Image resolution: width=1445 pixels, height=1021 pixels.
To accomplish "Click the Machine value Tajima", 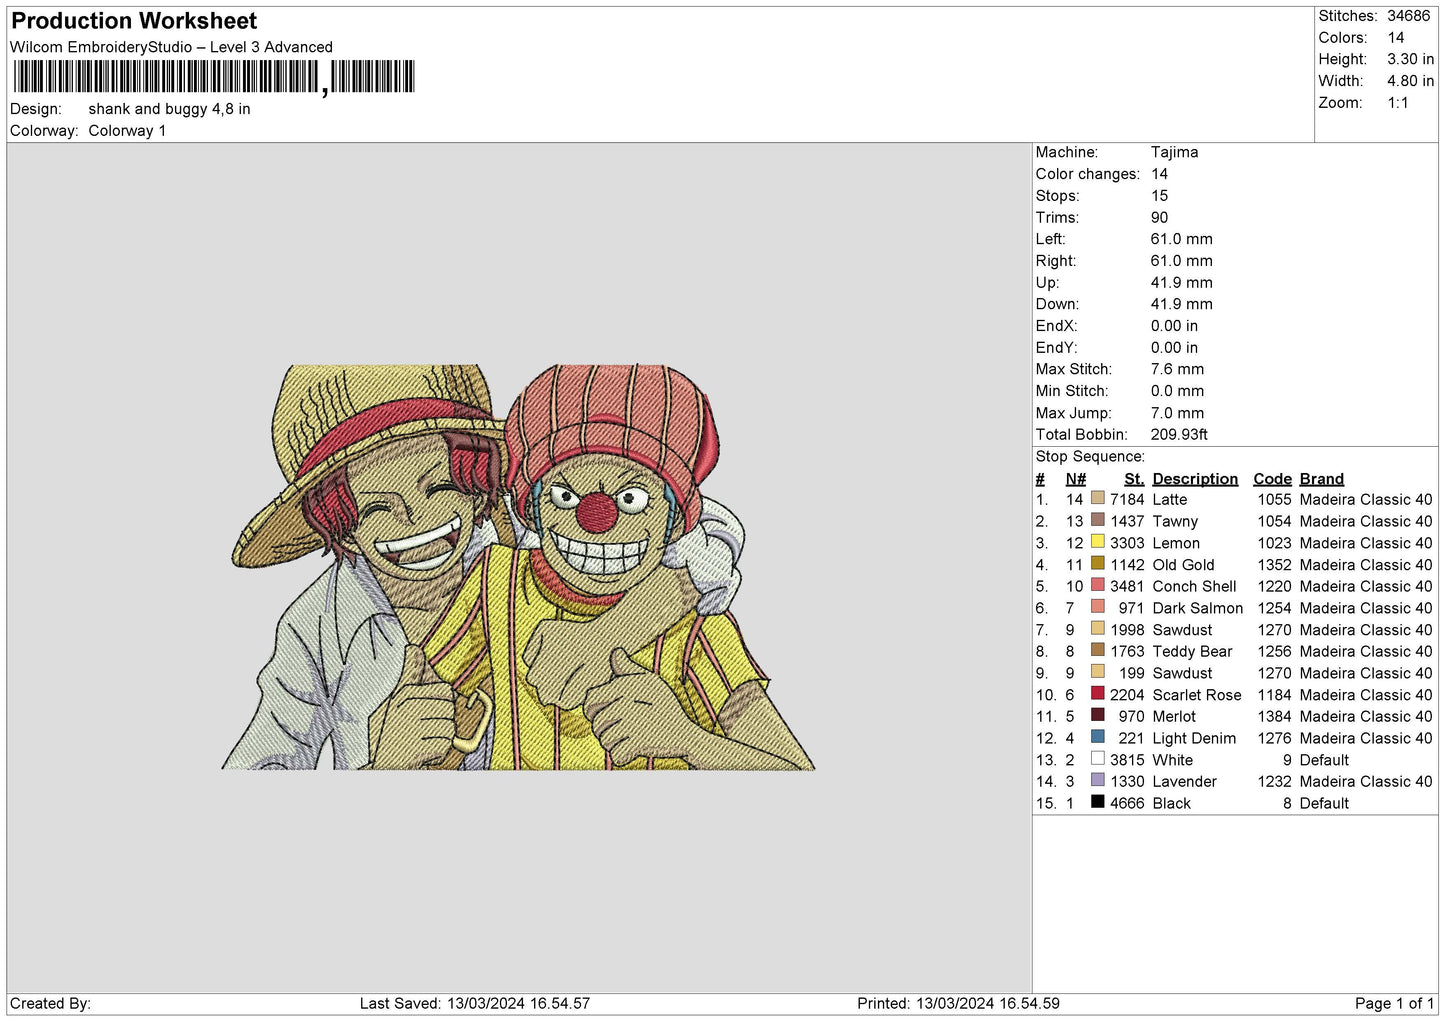I will click(x=1174, y=152).
